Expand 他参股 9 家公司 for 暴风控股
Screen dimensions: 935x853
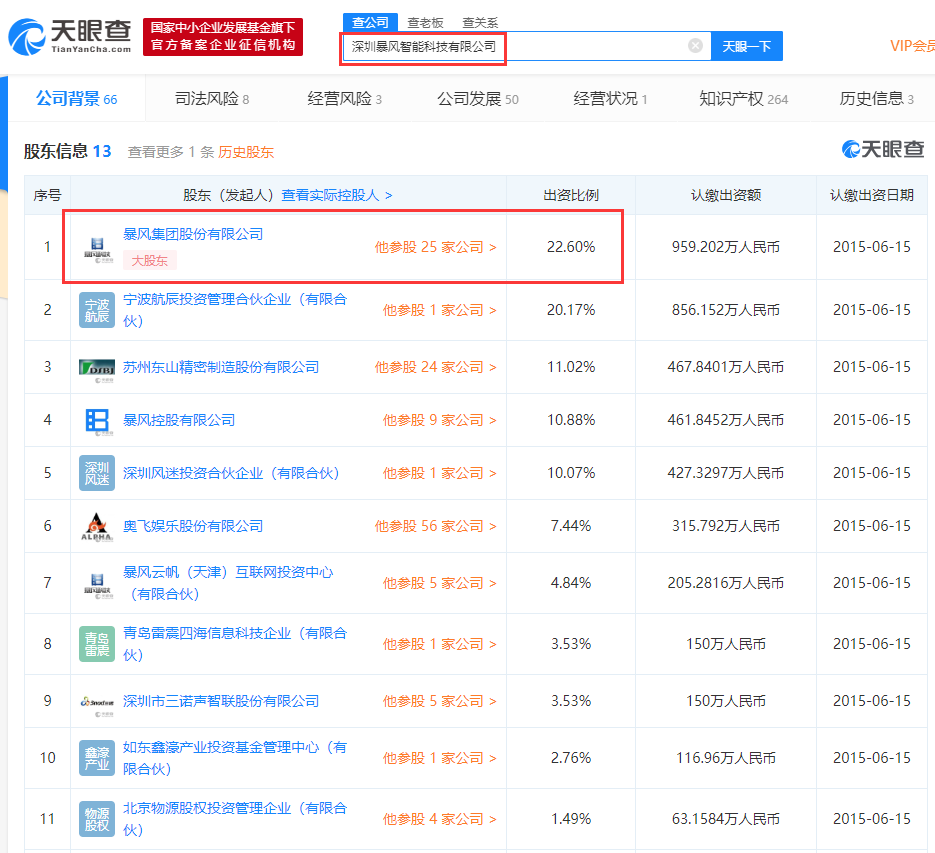[x=439, y=420]
